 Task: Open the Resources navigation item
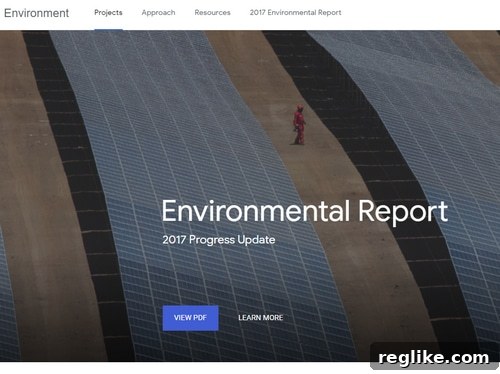212,13
